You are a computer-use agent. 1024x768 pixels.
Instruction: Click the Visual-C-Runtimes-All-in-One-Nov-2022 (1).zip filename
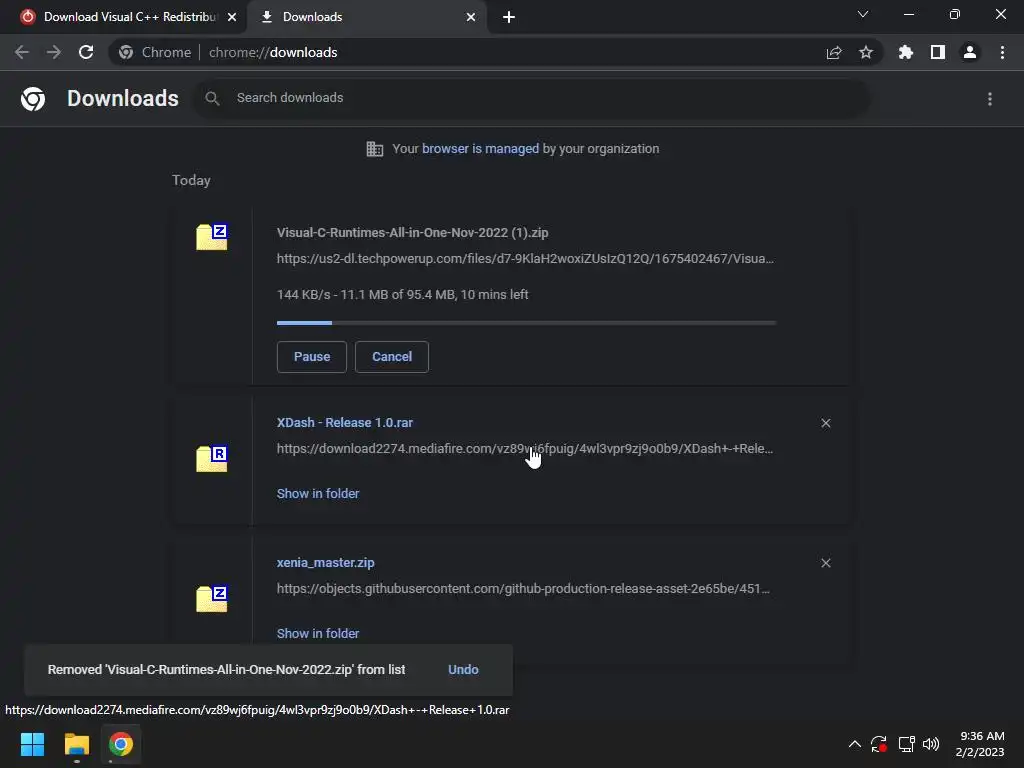413,232
